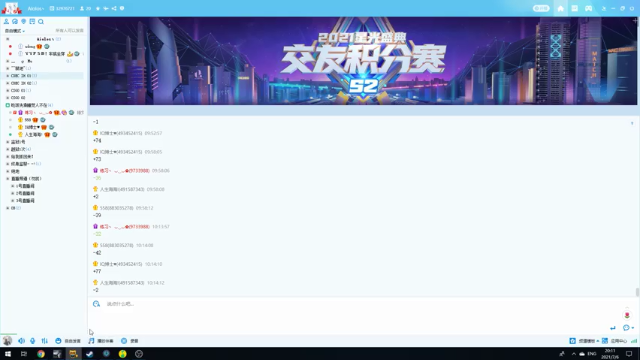Click the user avatar on the bottom toolbar
Image resolution: width=640 pixels, height=360 pixels.
tap(7, 340)
